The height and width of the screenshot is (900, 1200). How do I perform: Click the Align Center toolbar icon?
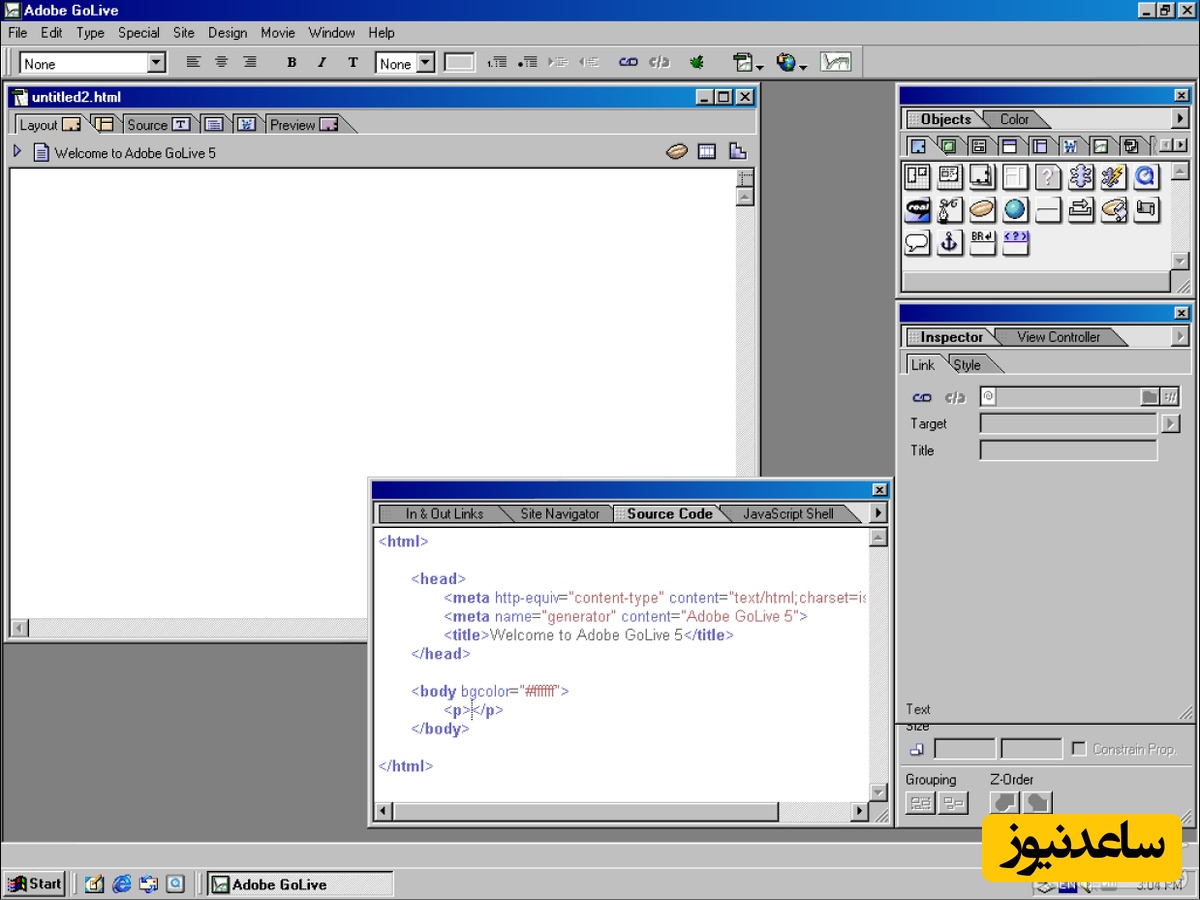point(222,63)
